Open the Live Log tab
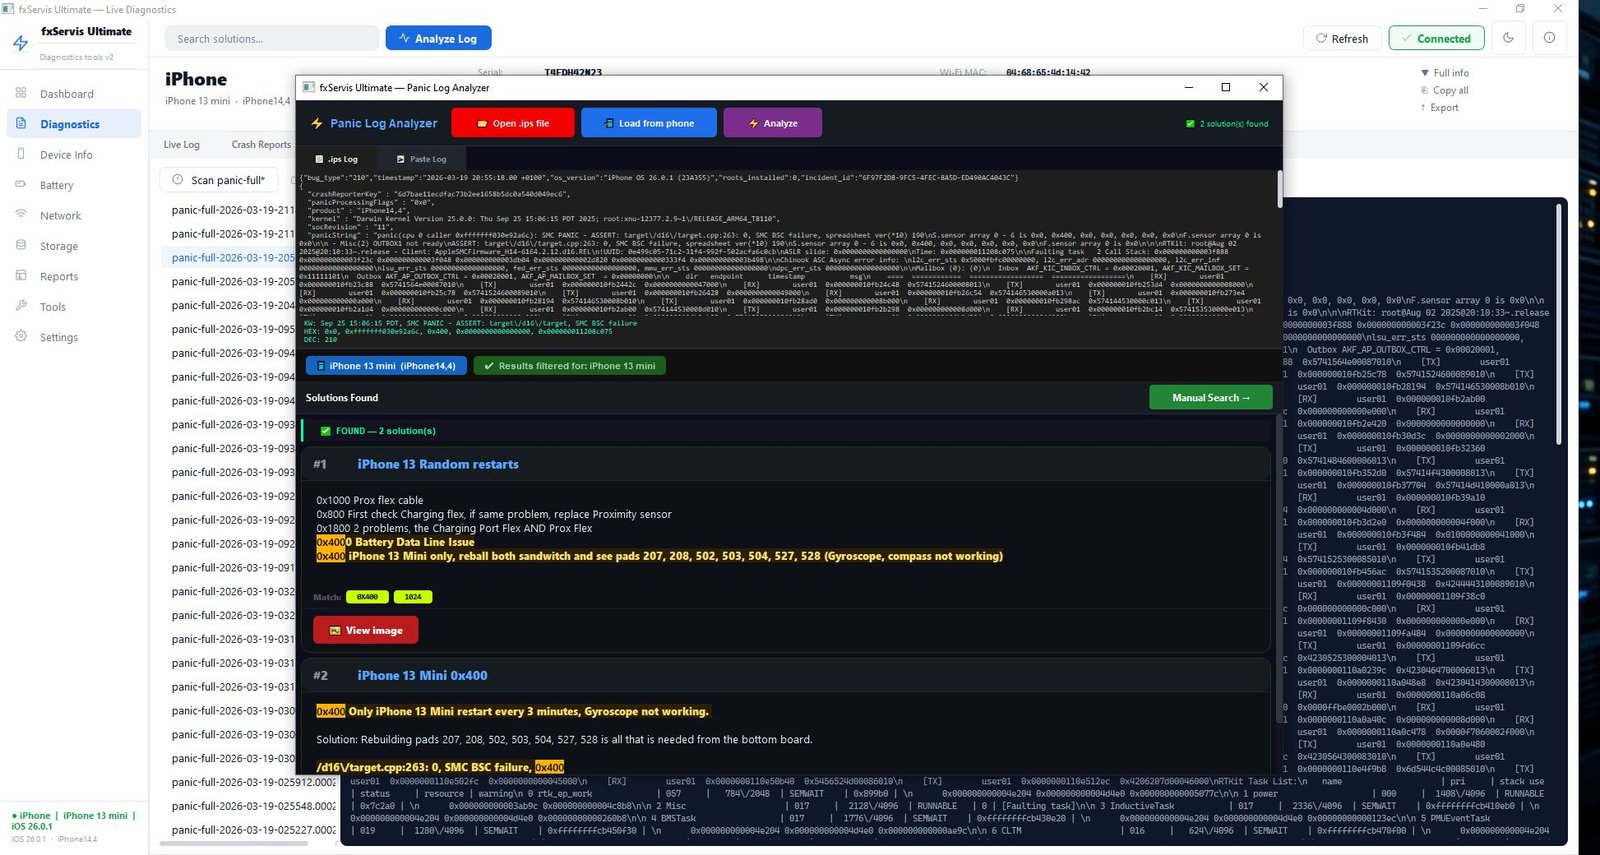 point(182,144)
